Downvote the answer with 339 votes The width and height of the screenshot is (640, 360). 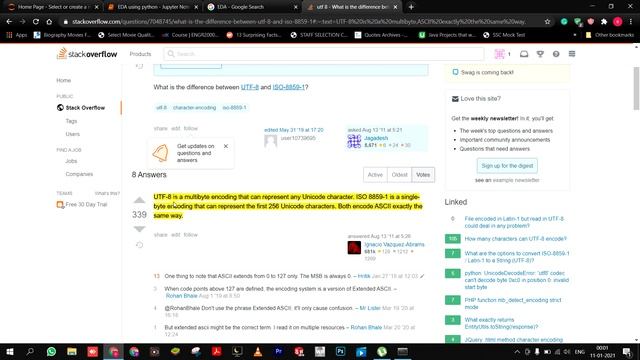point(139,229)
